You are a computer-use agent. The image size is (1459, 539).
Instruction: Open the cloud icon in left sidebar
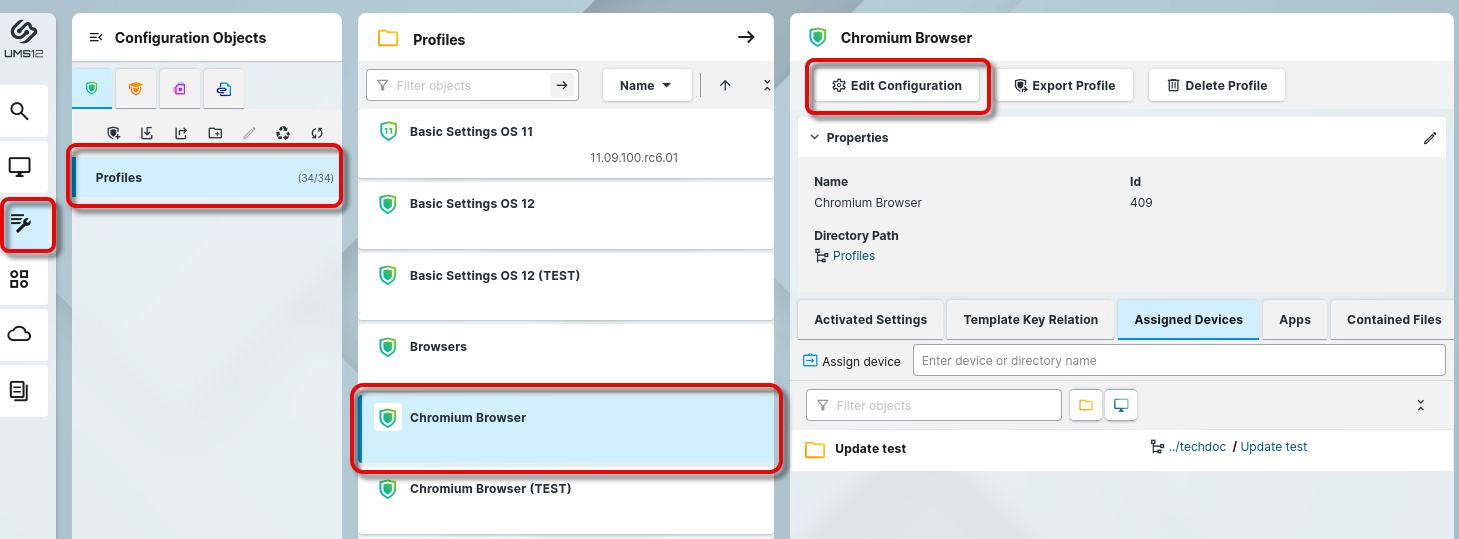coord(20,334)
